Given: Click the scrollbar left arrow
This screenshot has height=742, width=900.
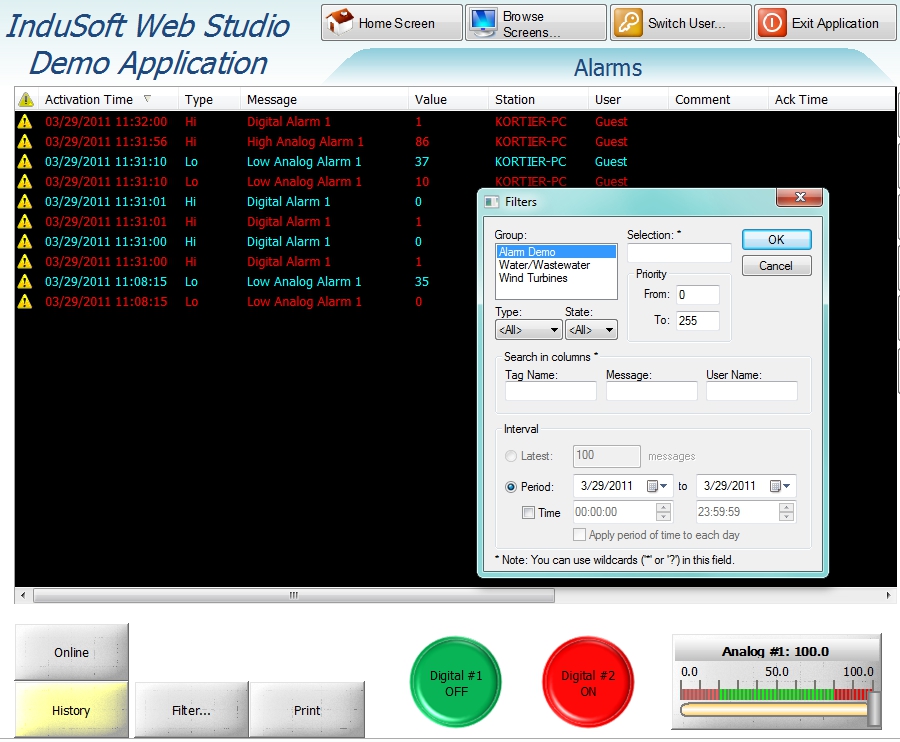Looking at the screenshot, I should coord(23,595).
